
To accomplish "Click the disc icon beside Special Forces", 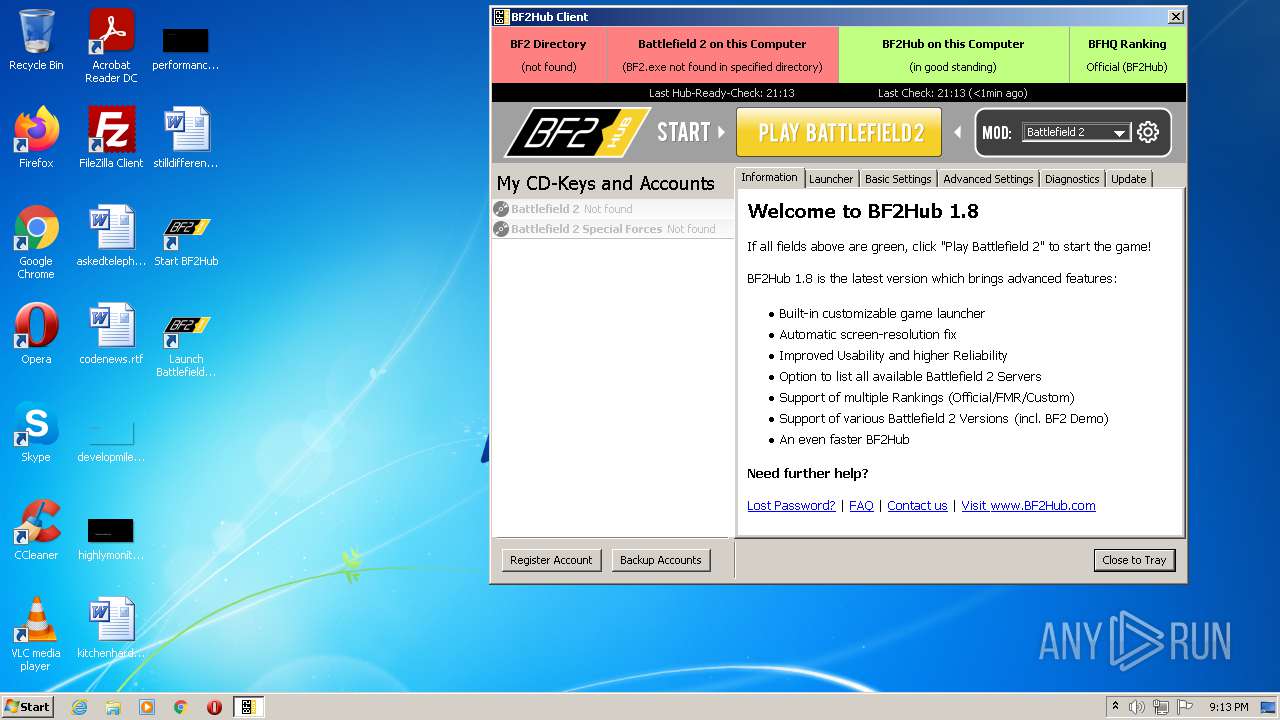I will point(501,229).
